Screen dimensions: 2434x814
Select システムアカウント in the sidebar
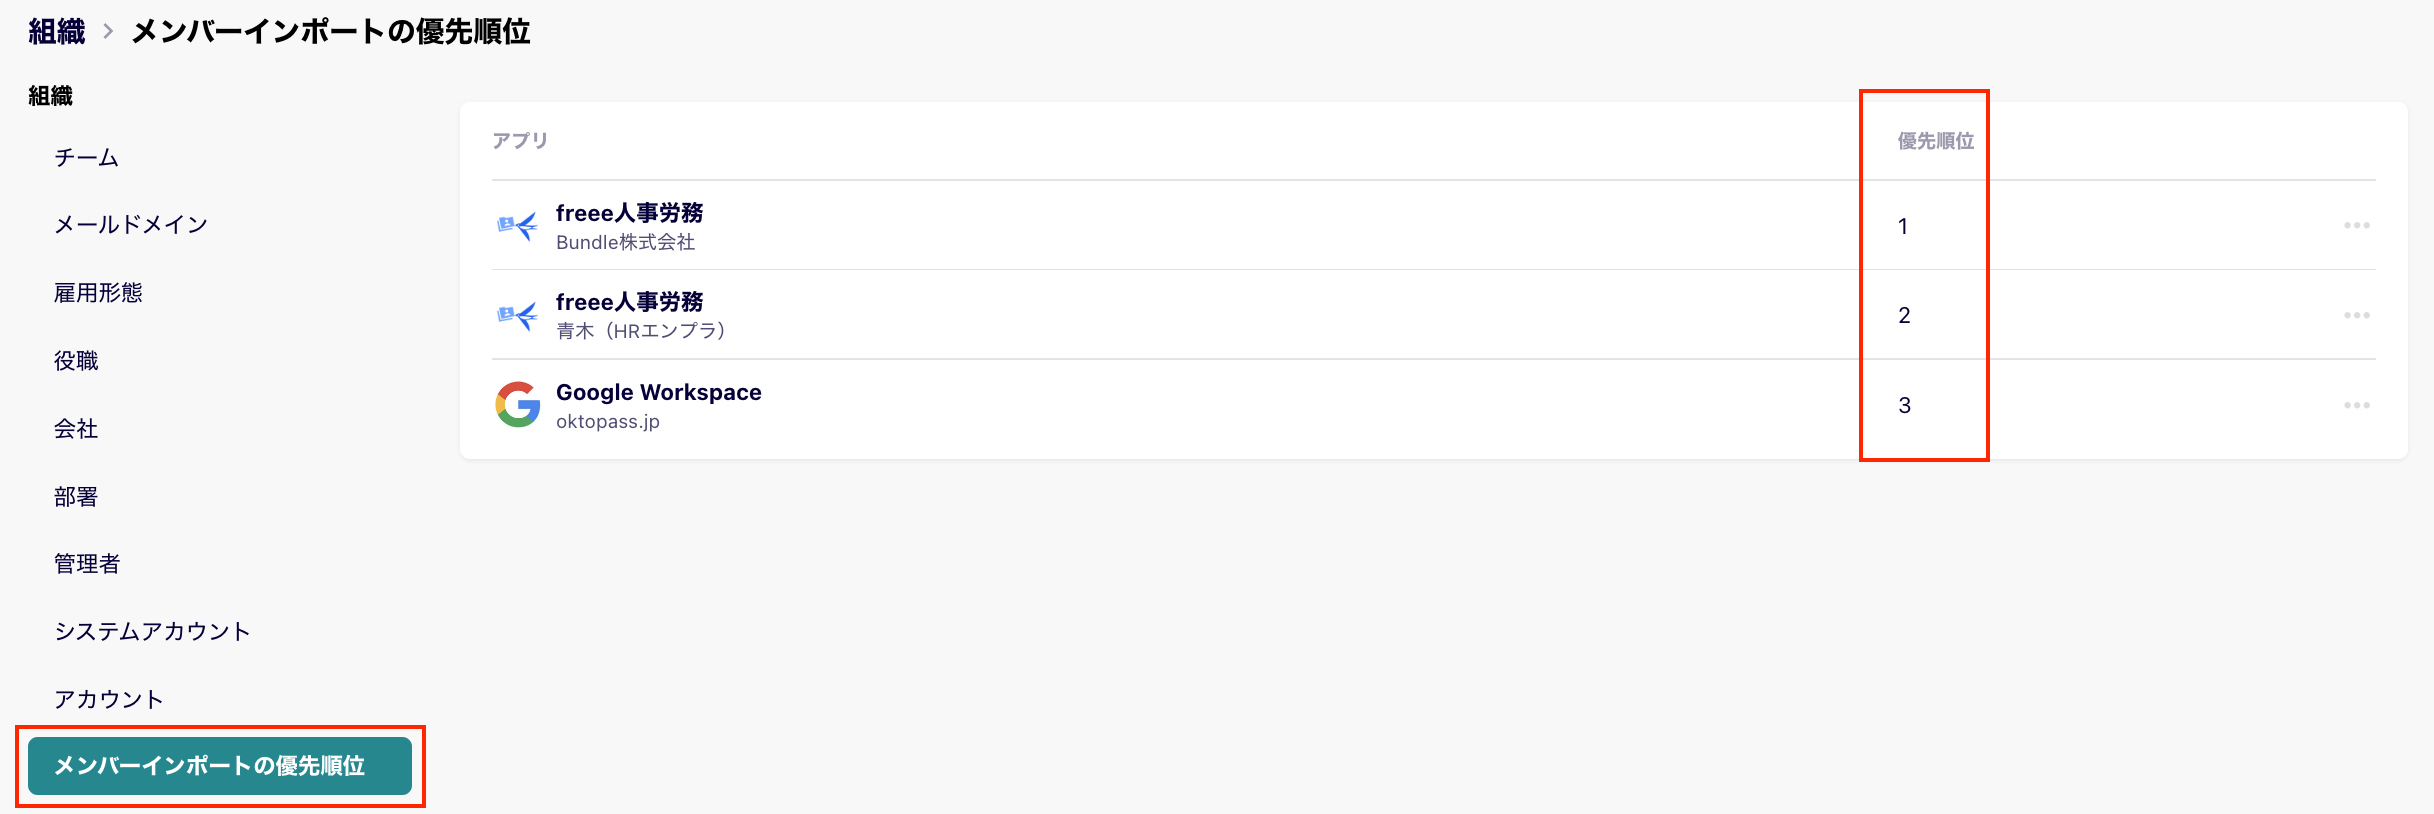(x=152, y=631)
